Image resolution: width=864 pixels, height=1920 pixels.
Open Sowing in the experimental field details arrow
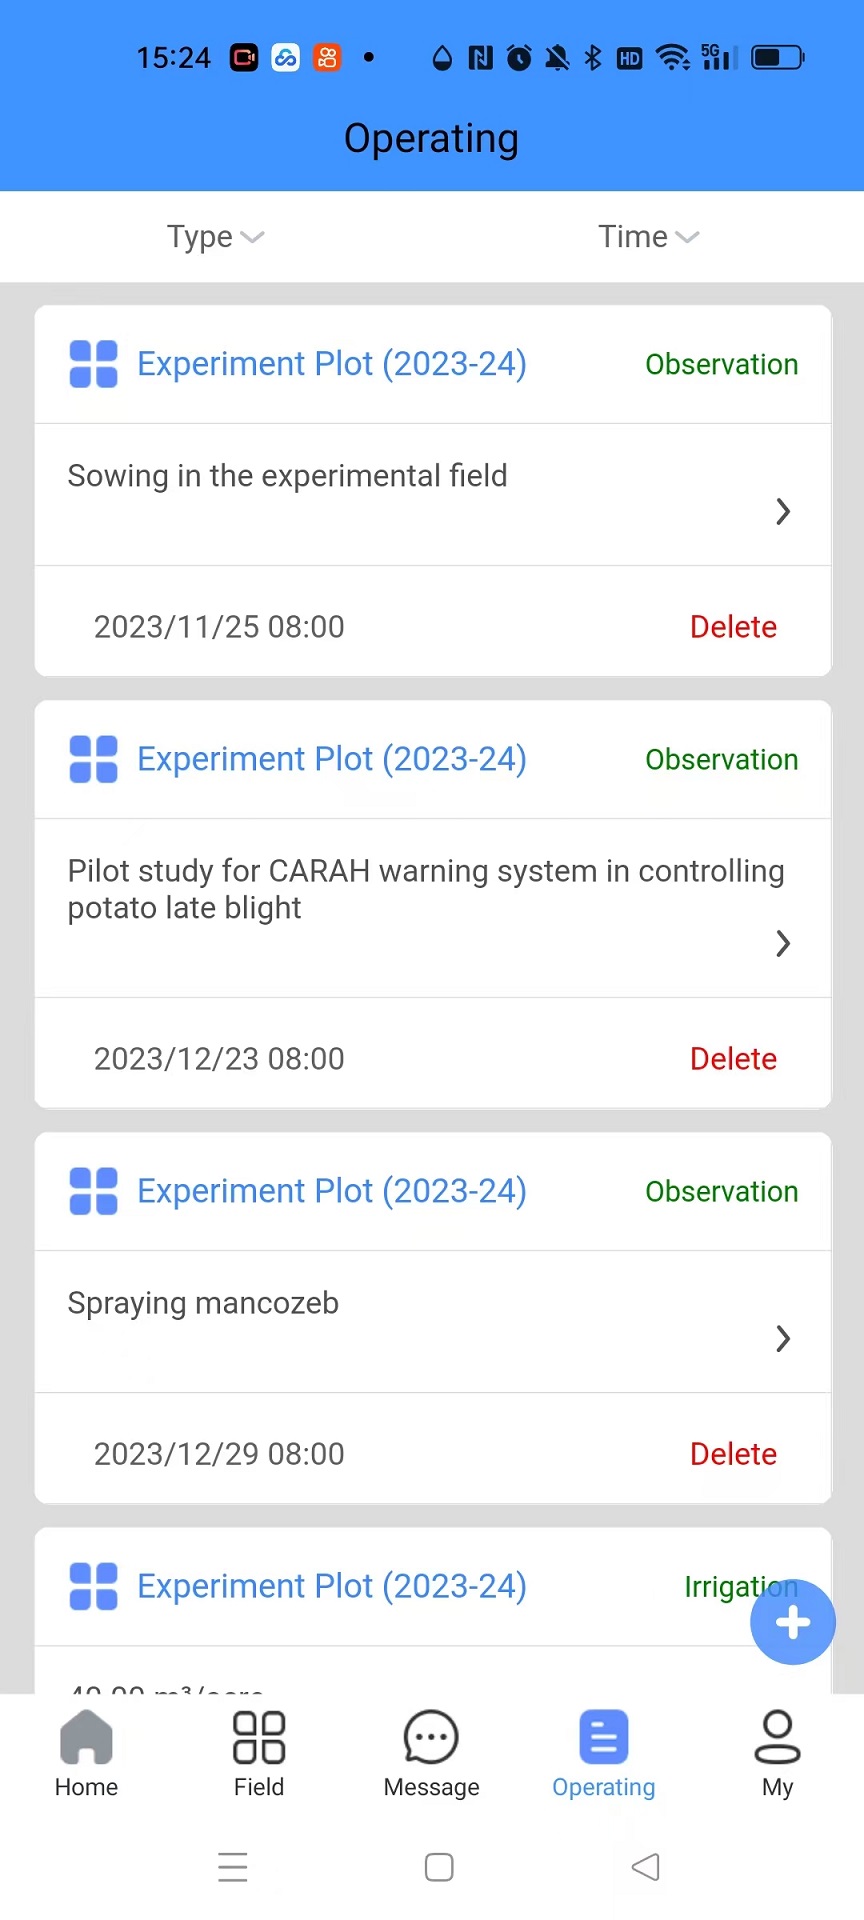point(783,512)
